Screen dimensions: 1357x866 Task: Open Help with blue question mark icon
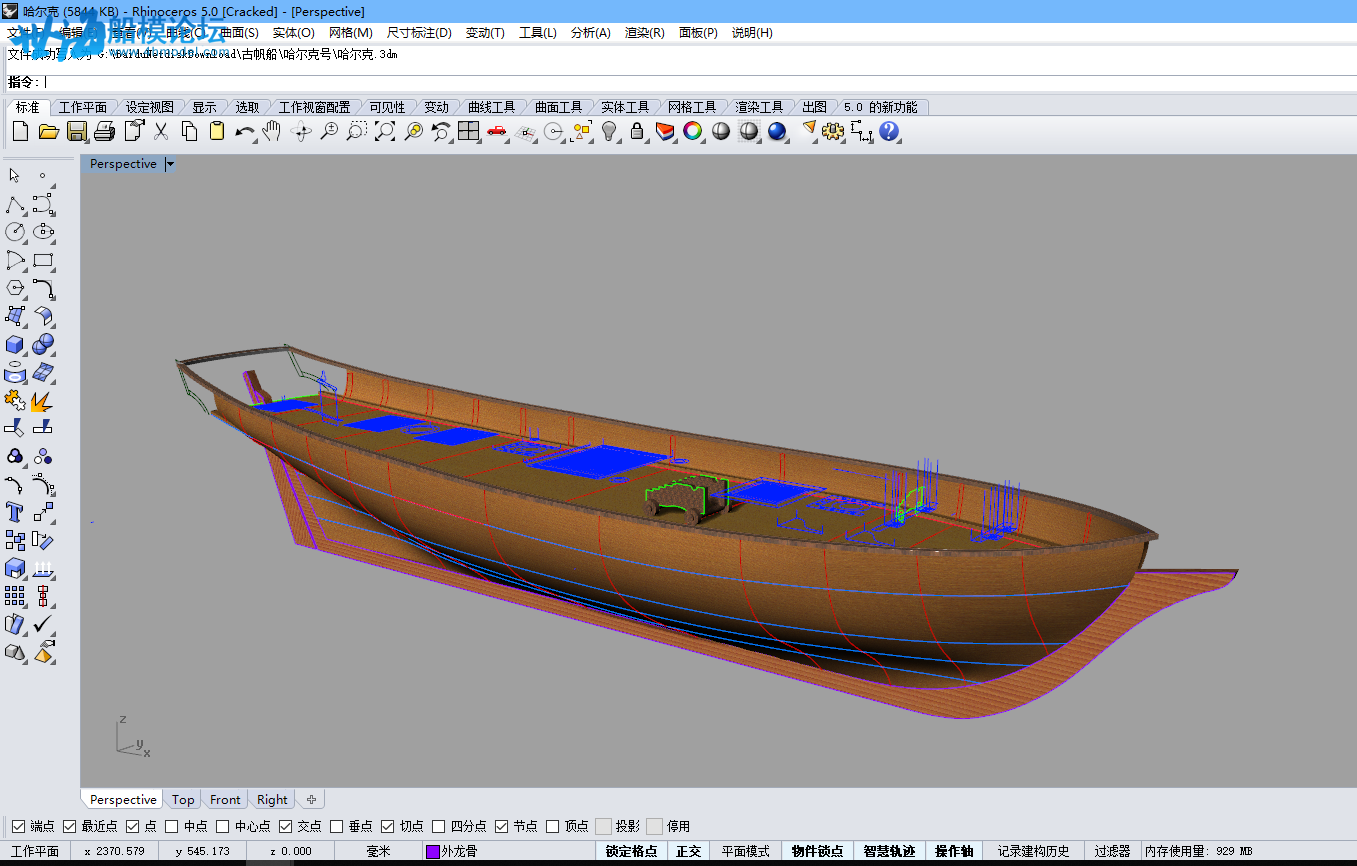click(x=889, y=131)
